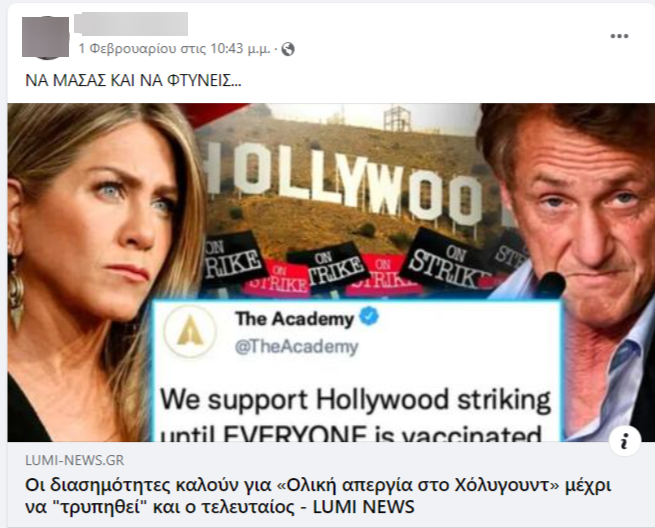Open the article headline about Χόλυγουντ strike

(x=318, y=496)
